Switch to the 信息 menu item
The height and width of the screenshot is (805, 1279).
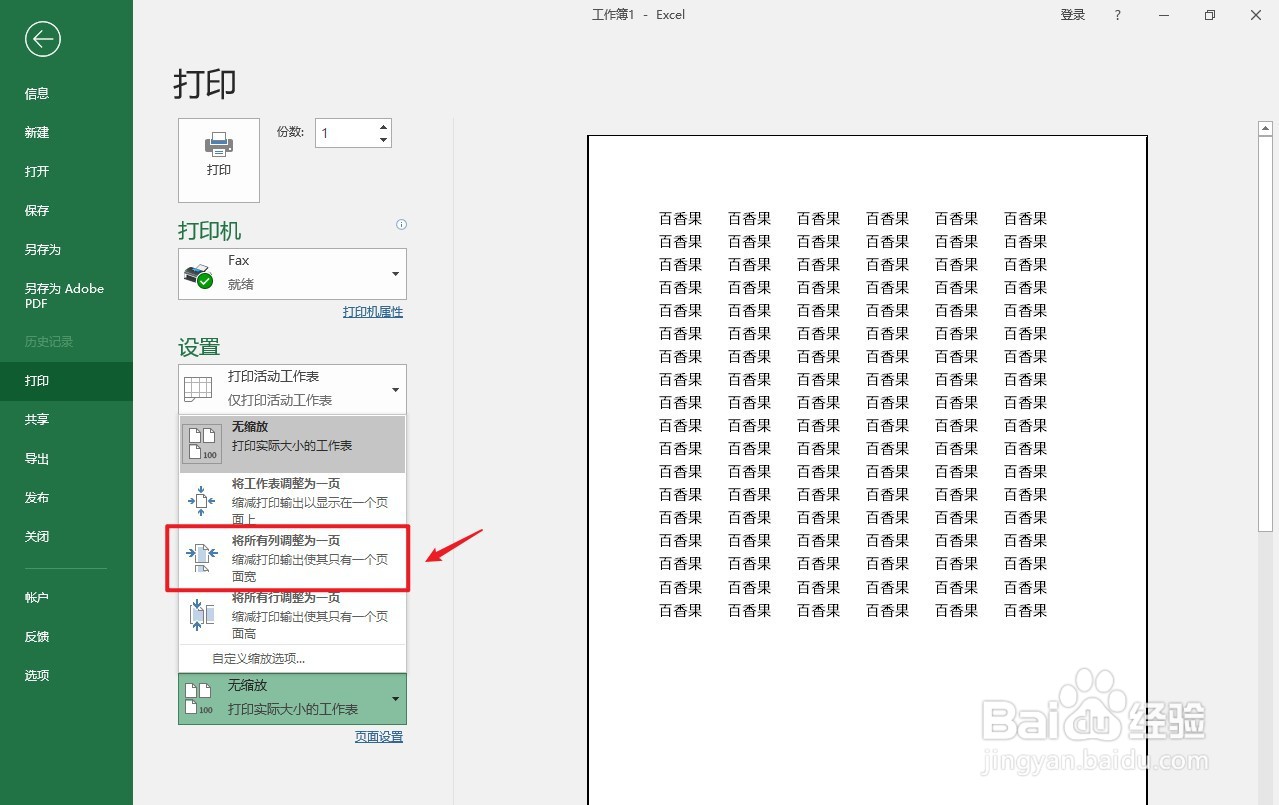click(x=37, y=93)
